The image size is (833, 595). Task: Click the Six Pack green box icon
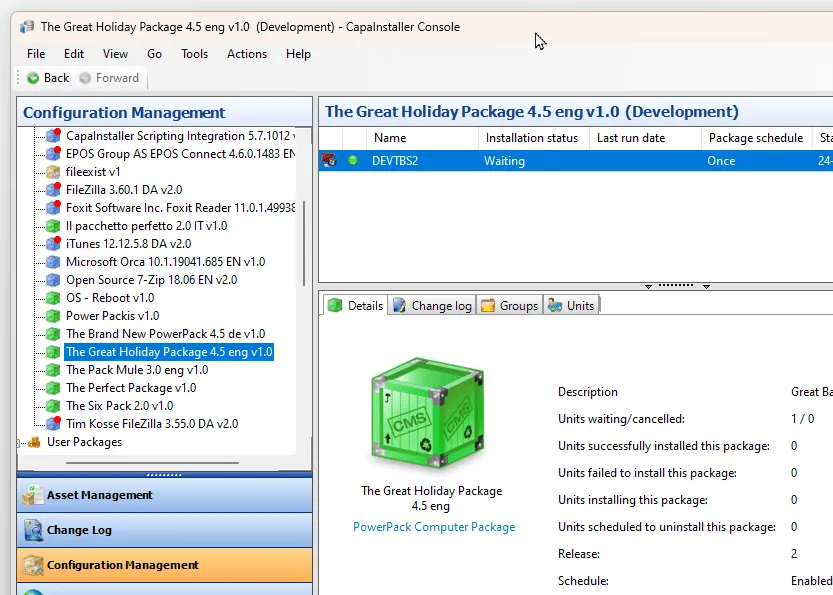click(x=53, y=406)
